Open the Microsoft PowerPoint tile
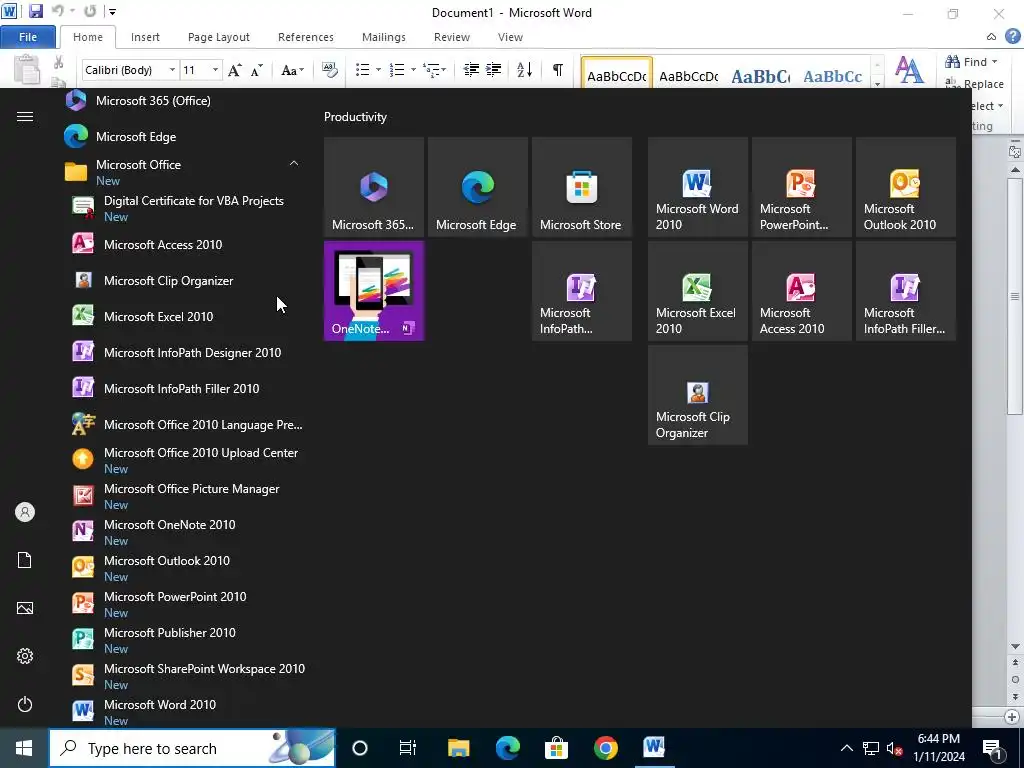 (801, 187)
